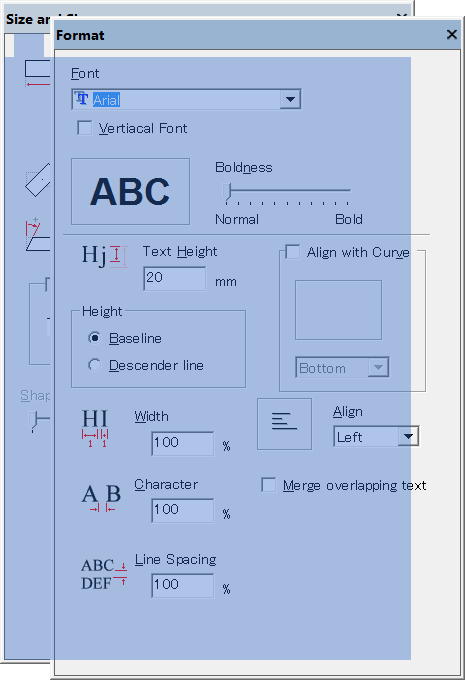The width and height of the screenshot is (465, 680).
Task: Click the HI character width icon
Action: click(x=95, y=428)
